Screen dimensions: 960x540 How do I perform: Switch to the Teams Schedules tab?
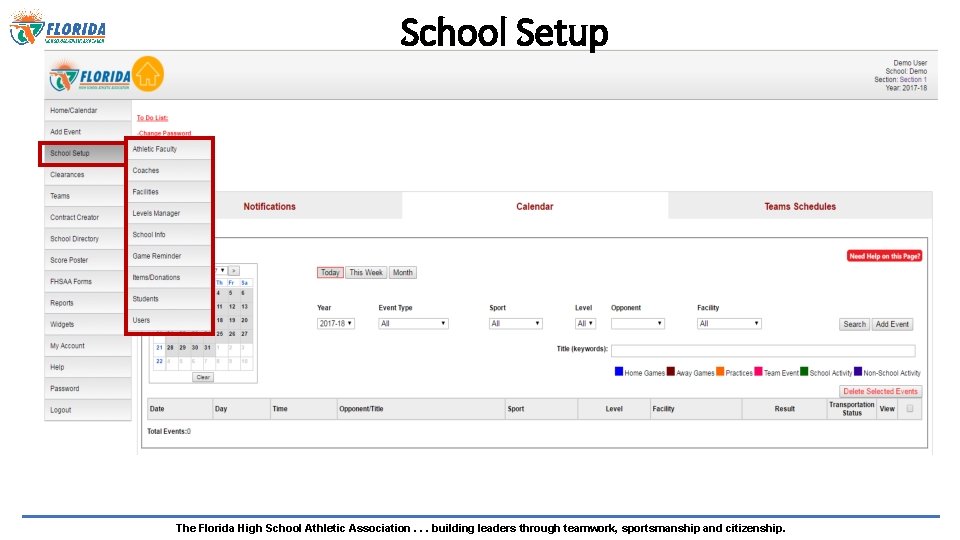point(800,206)
